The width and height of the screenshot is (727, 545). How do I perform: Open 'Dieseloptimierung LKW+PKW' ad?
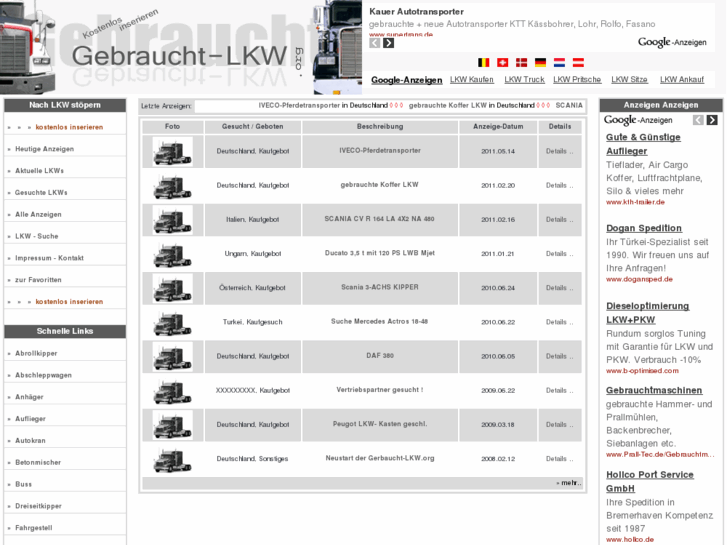click(x=647, y=313)
